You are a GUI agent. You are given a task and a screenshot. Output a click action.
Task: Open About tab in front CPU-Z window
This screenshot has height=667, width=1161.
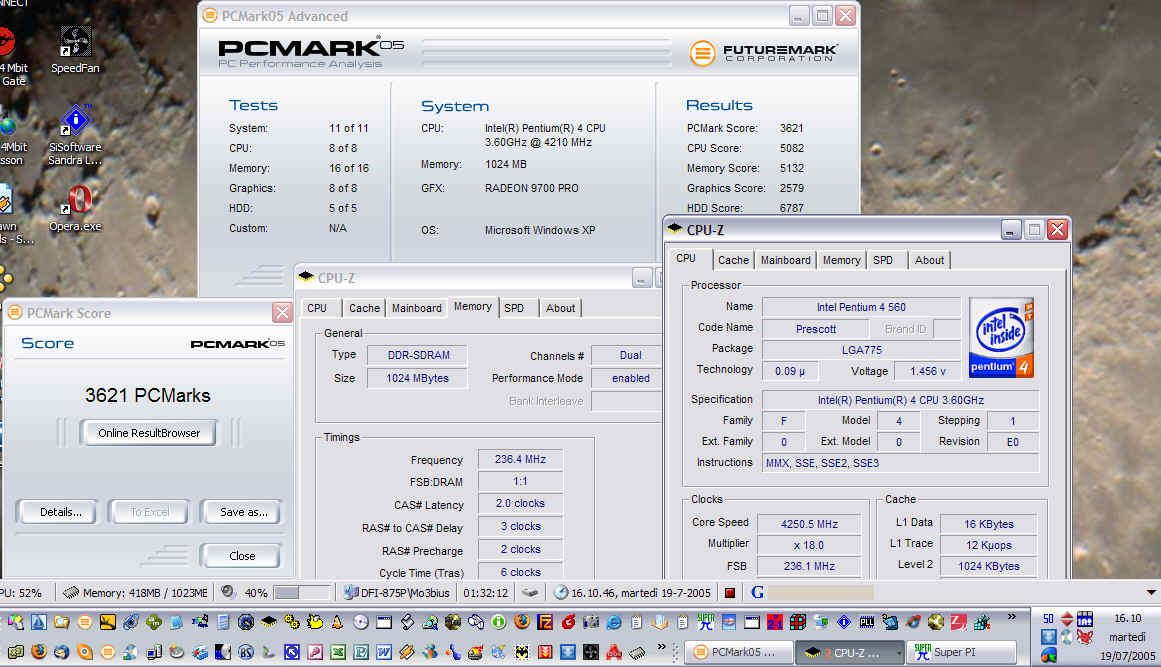click(x=929, y=260)
